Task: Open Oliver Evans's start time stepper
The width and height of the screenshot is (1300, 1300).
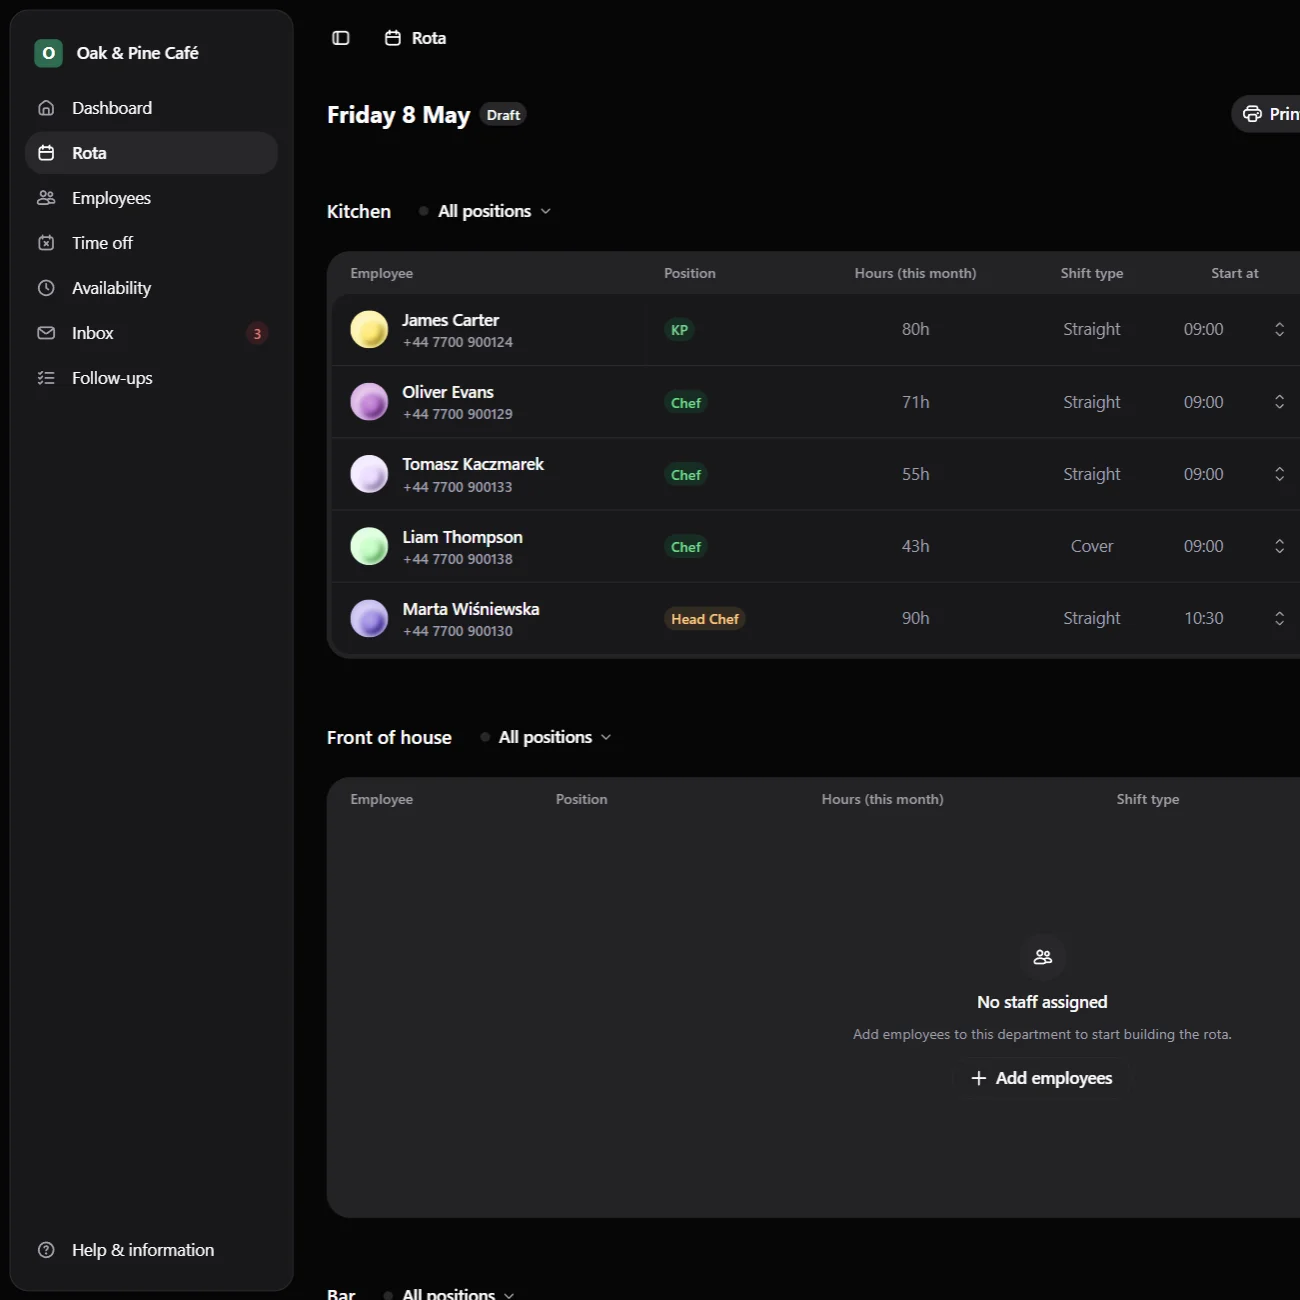Action: coord(1279,402)
